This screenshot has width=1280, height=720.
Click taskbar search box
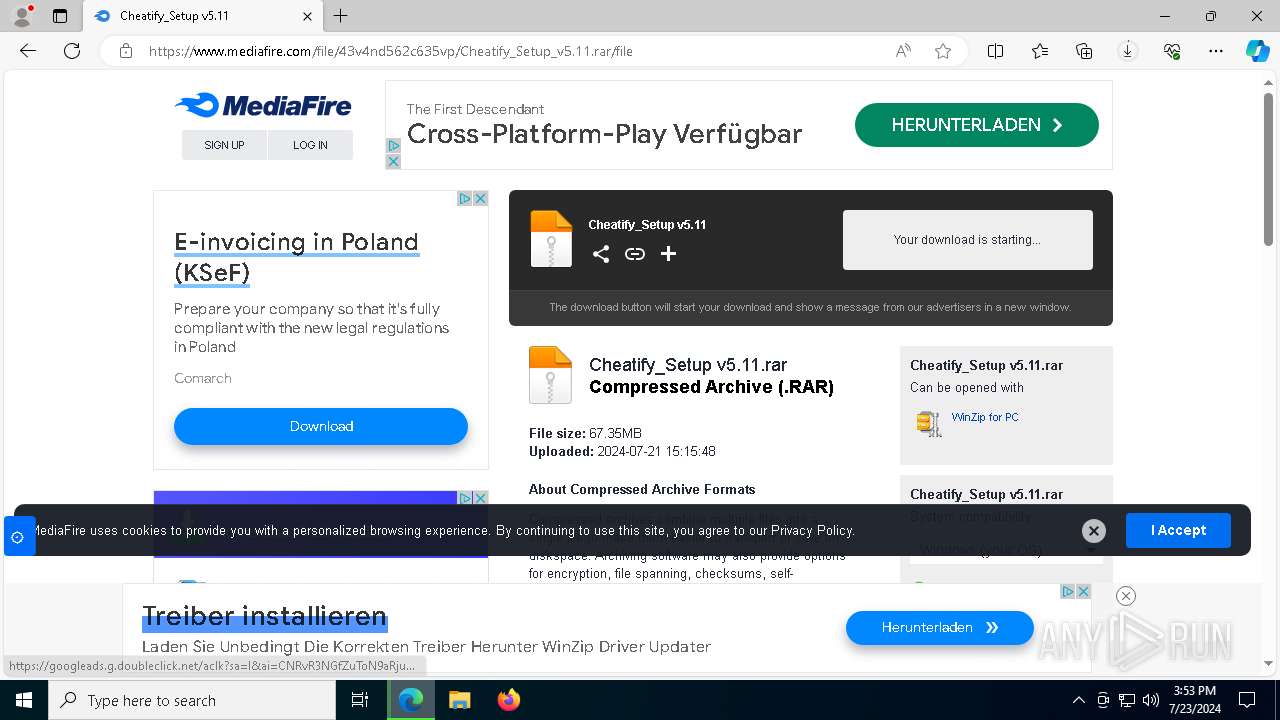[x=192, y=700]
